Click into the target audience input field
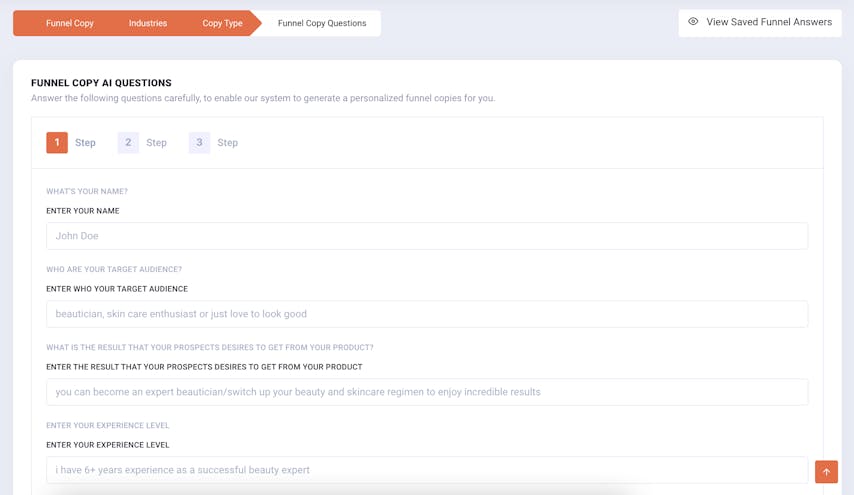The image size is (854, 495). (x=427, y=314)
